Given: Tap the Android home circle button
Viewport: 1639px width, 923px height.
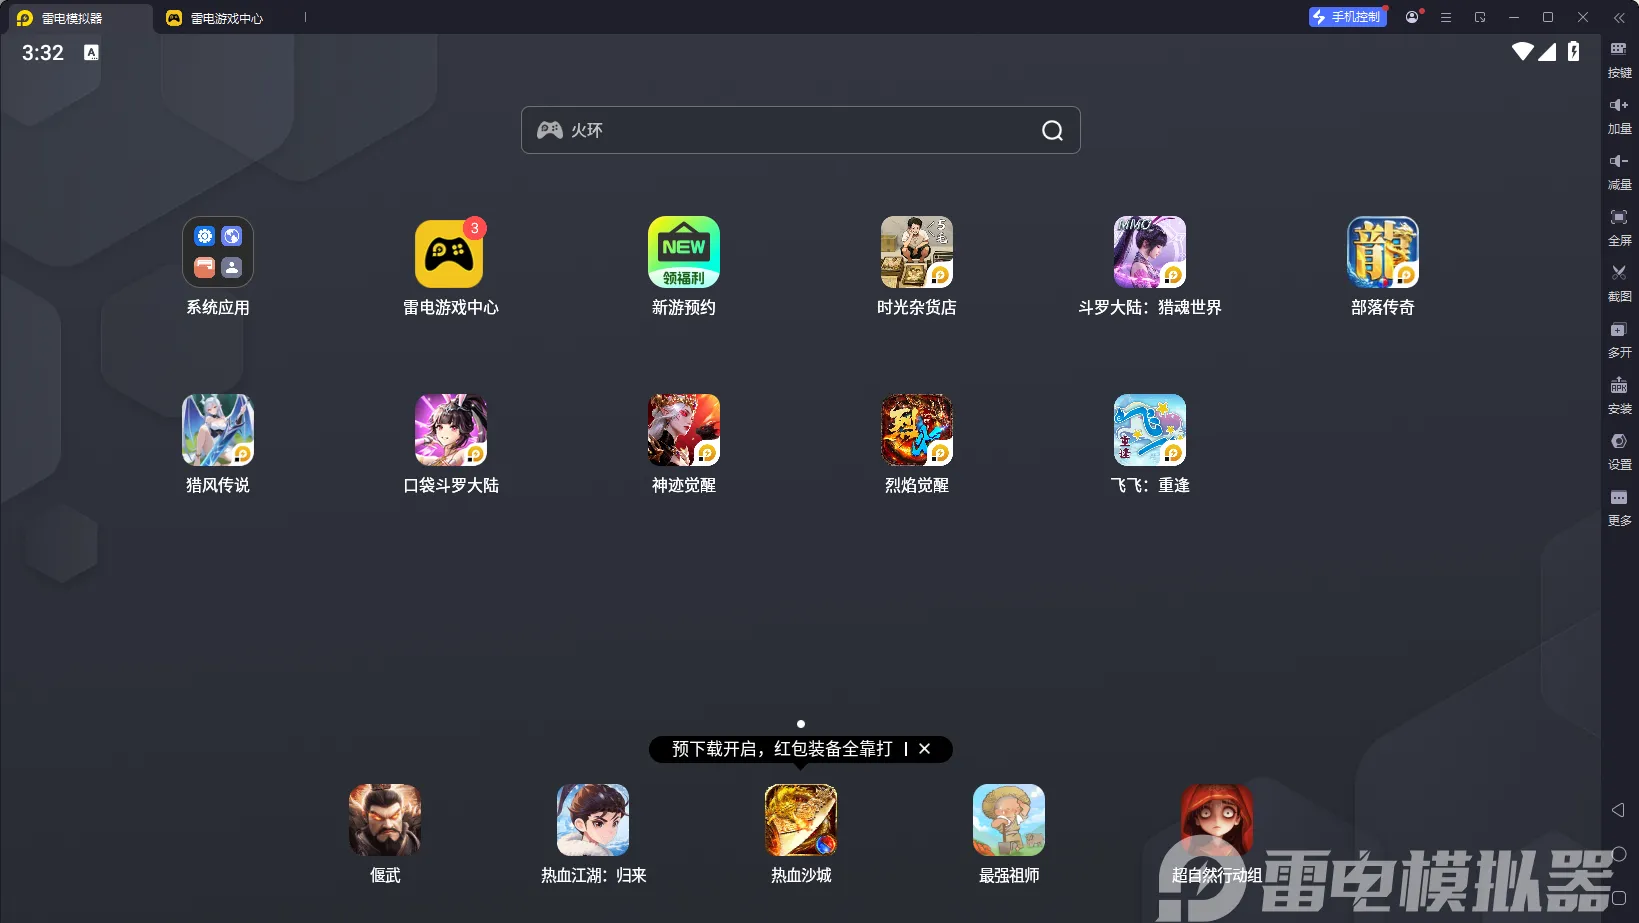Looking at the screenshot, I should pyautogui.click(x=1619, y=854).
